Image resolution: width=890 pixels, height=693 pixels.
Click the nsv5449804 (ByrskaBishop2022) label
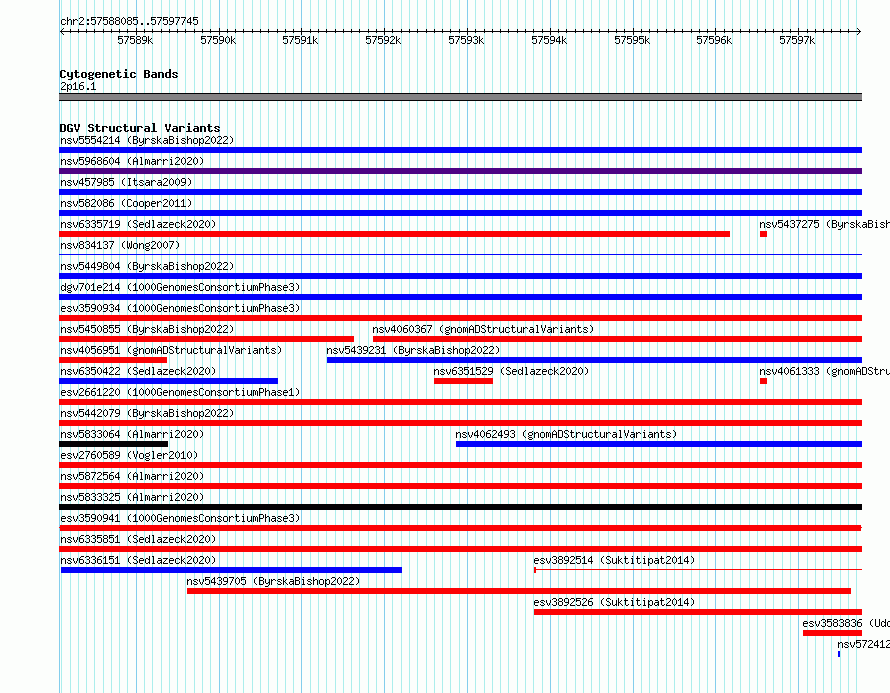pyautogui.click(x=147, y=266)
